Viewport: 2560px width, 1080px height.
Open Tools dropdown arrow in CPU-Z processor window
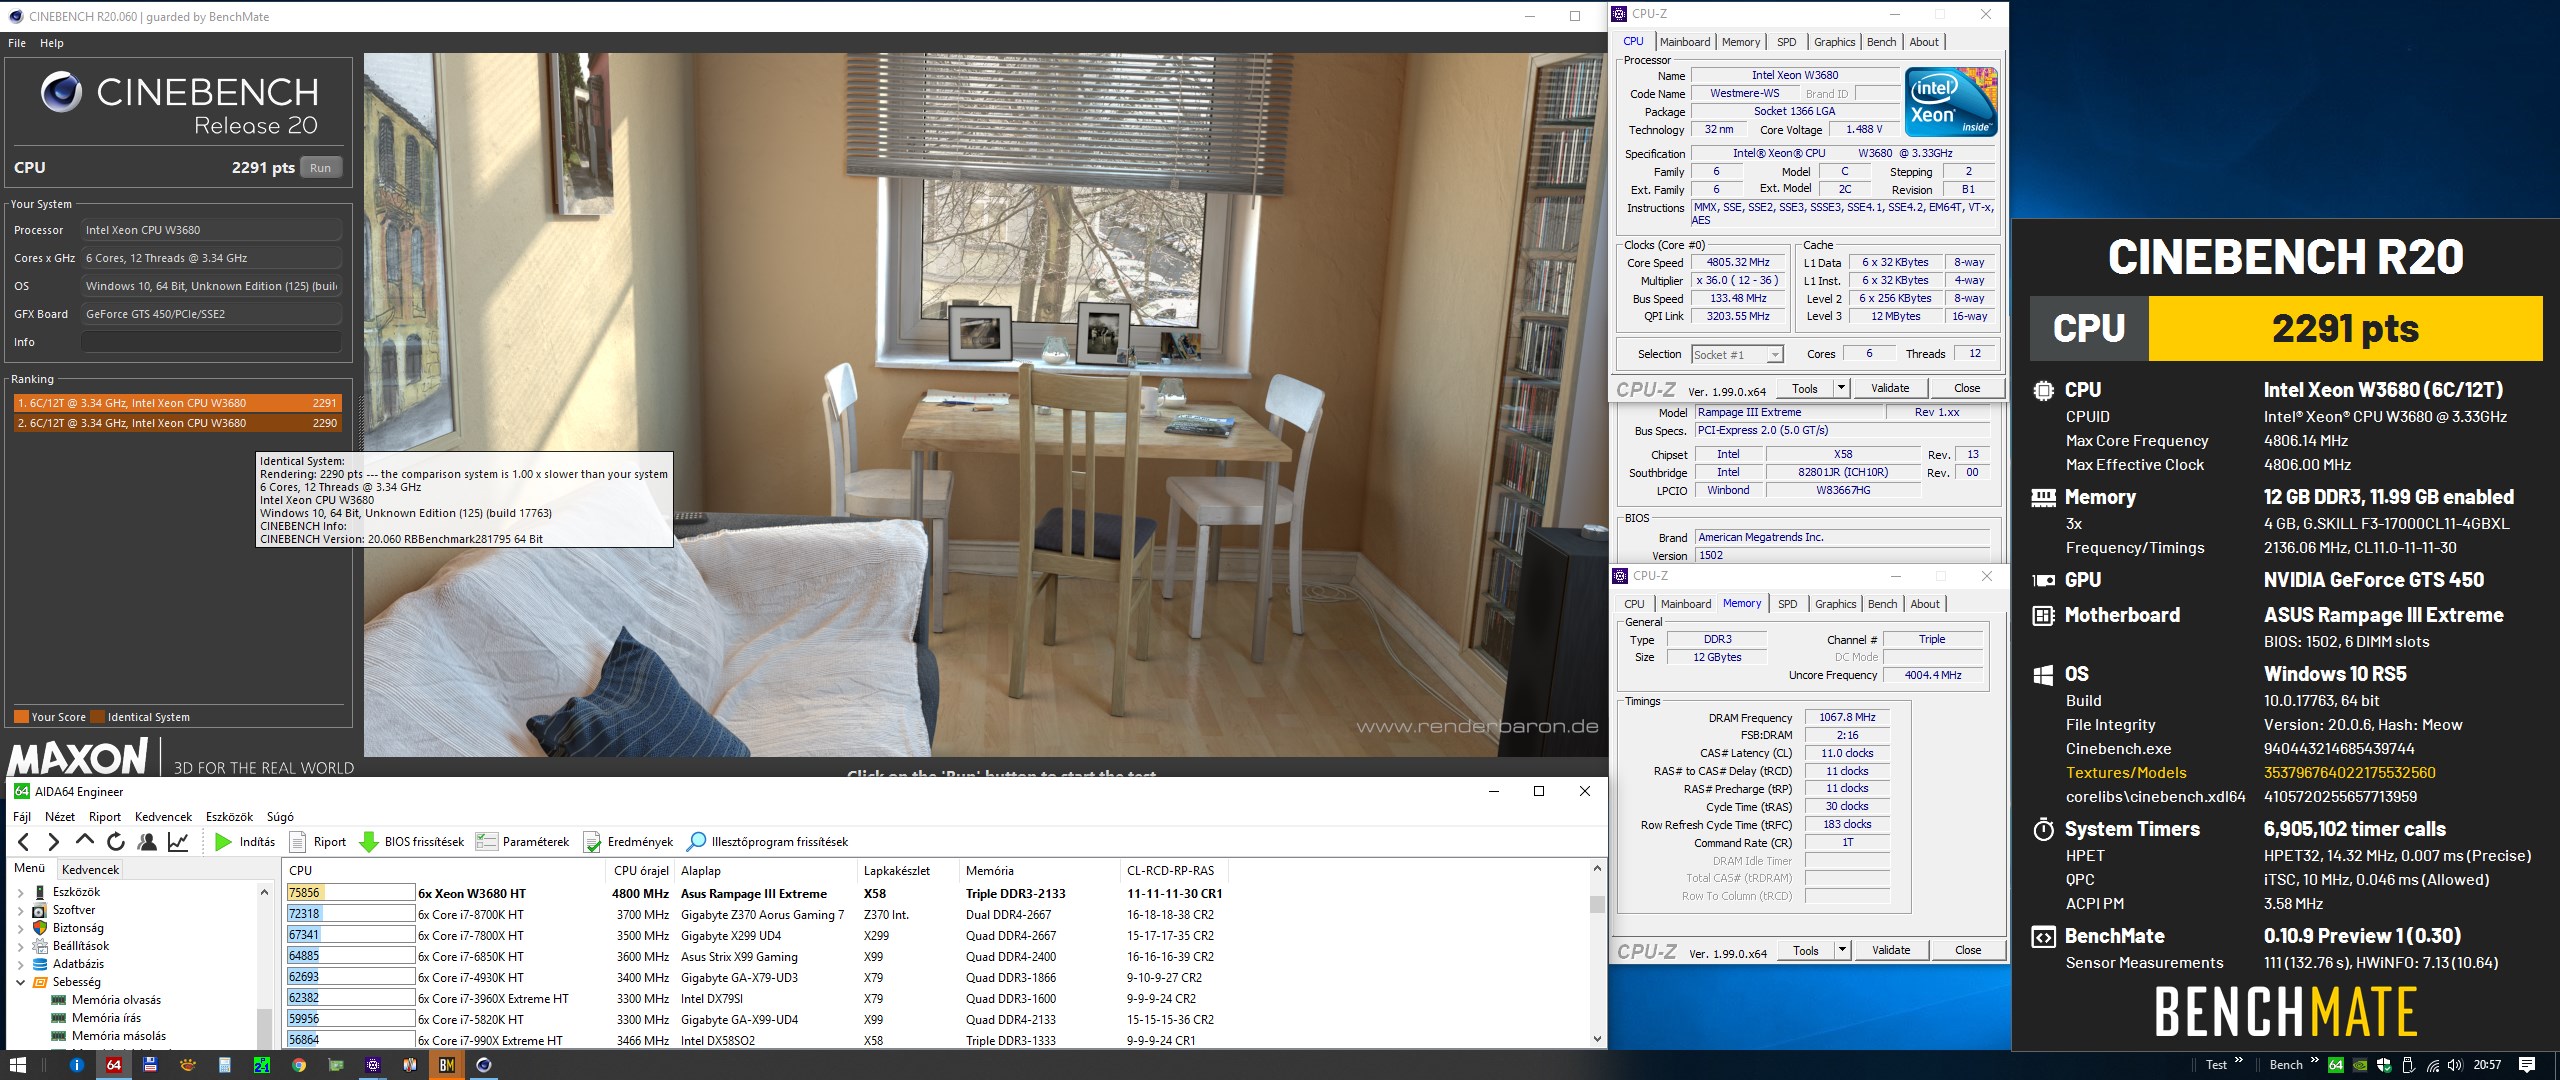pyautogui.click(x=1841, y=388)
